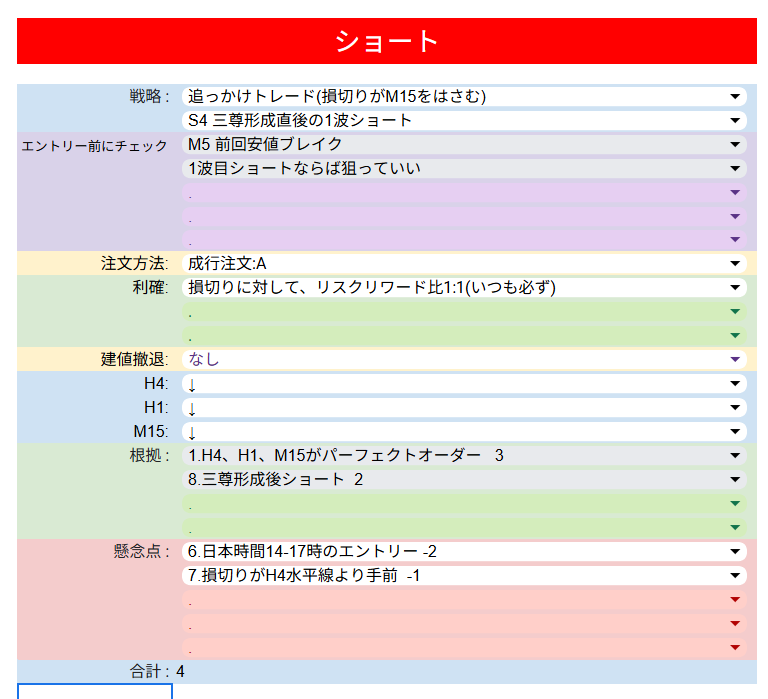Screen dimensions: 768x699
Task: Click the arrow on the リスクリワード比1:1 row
Action: tap(736, 288)
